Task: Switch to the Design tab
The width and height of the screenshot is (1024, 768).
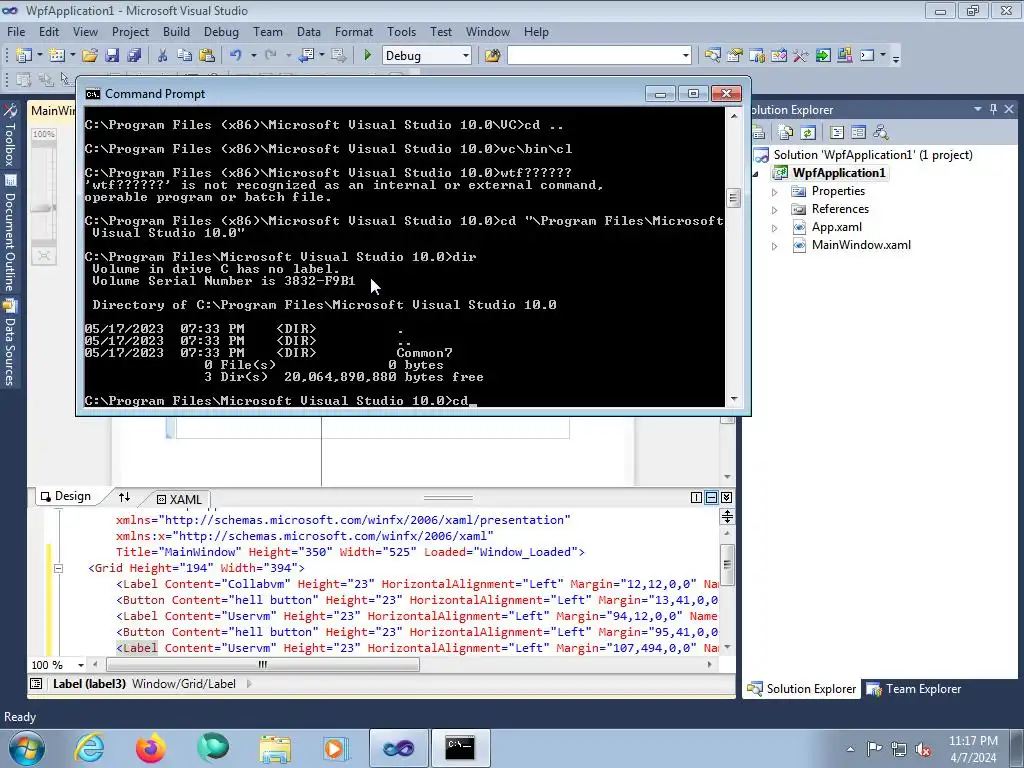Action: tap(66, 496)
